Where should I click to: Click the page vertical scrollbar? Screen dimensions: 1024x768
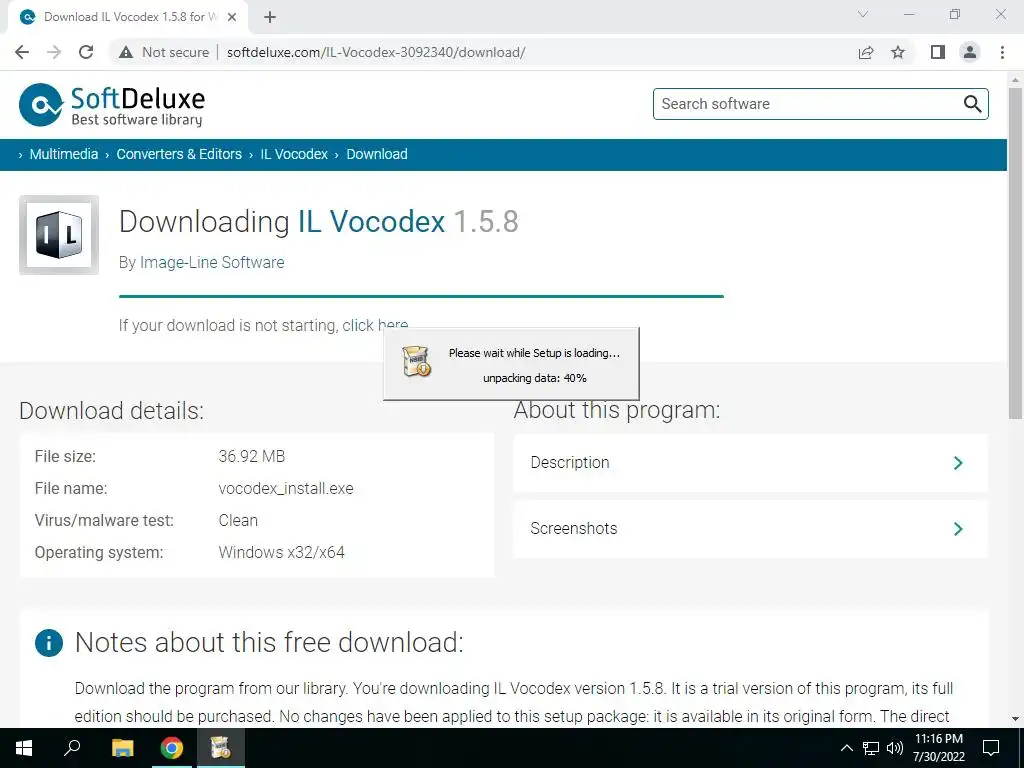point(1015,255)
